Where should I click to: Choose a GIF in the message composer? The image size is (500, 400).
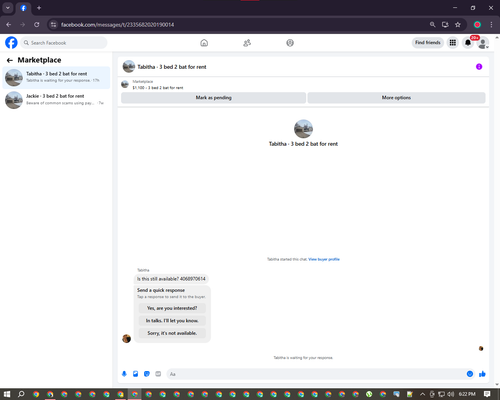[x=158, y=374]
